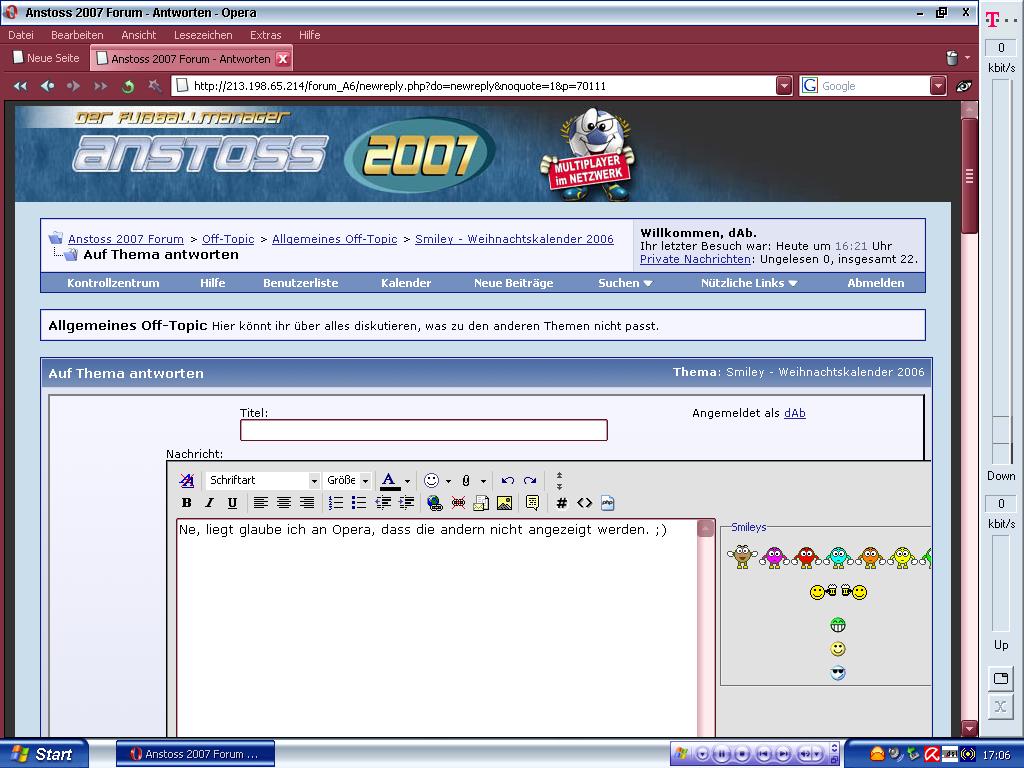
Task: Toggle underline formatting in the message editor
Action: [232, 503]
